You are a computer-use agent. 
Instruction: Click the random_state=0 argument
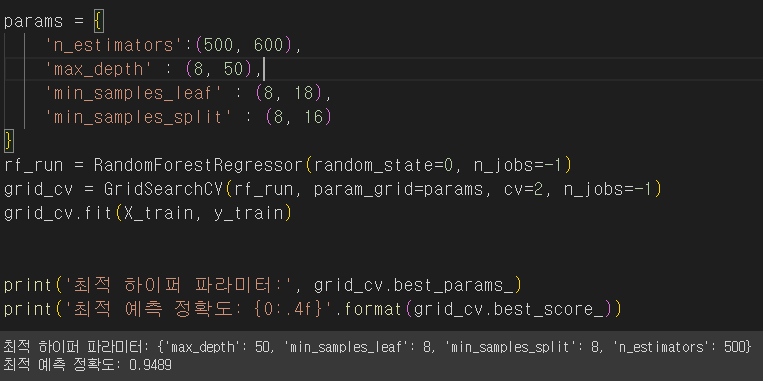383,165
